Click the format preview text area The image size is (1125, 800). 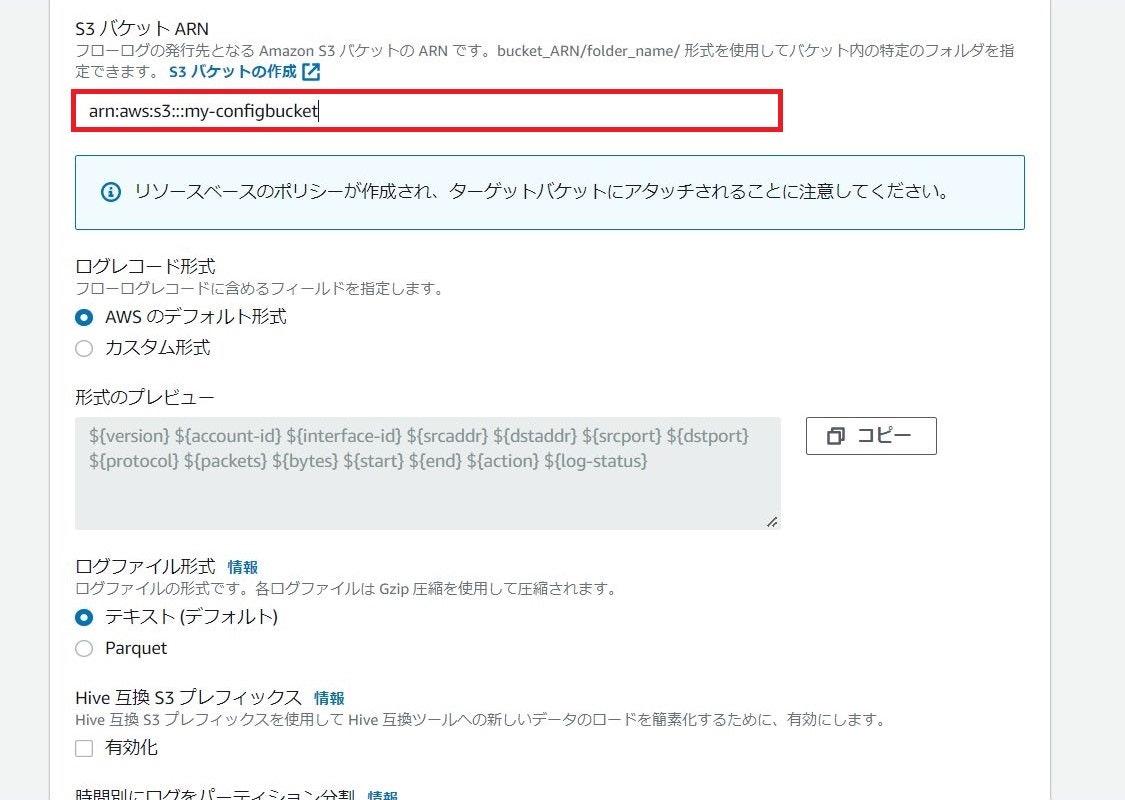point(428,474)
